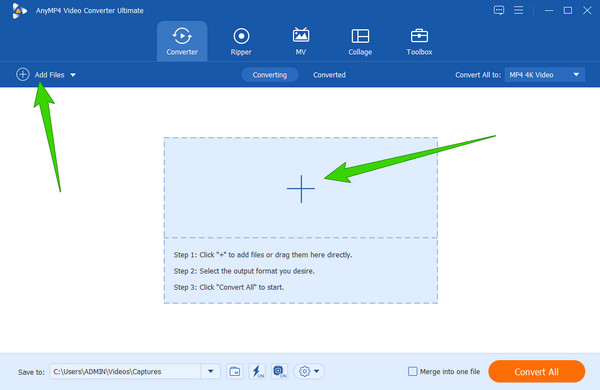Click the 'Step 1' instruction text

(263, 255)
